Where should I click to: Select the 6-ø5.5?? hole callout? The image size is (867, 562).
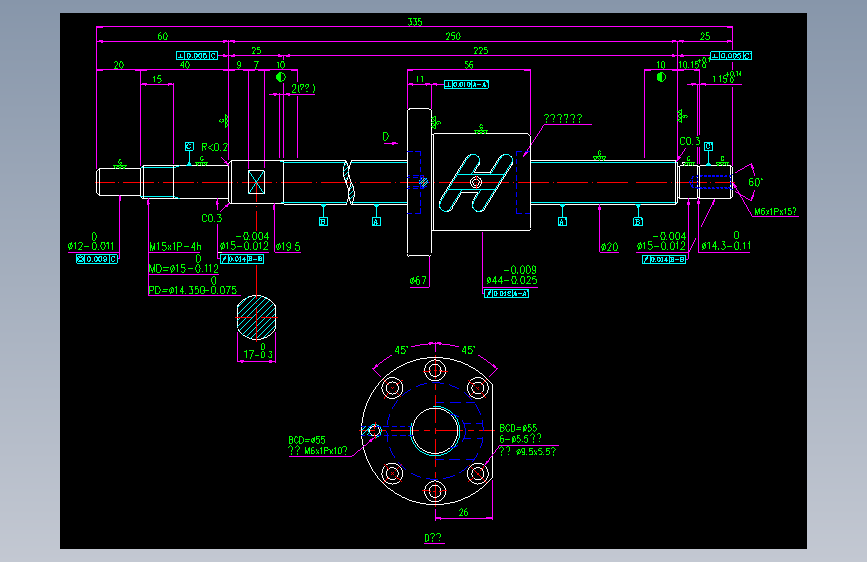click(520, 439)
